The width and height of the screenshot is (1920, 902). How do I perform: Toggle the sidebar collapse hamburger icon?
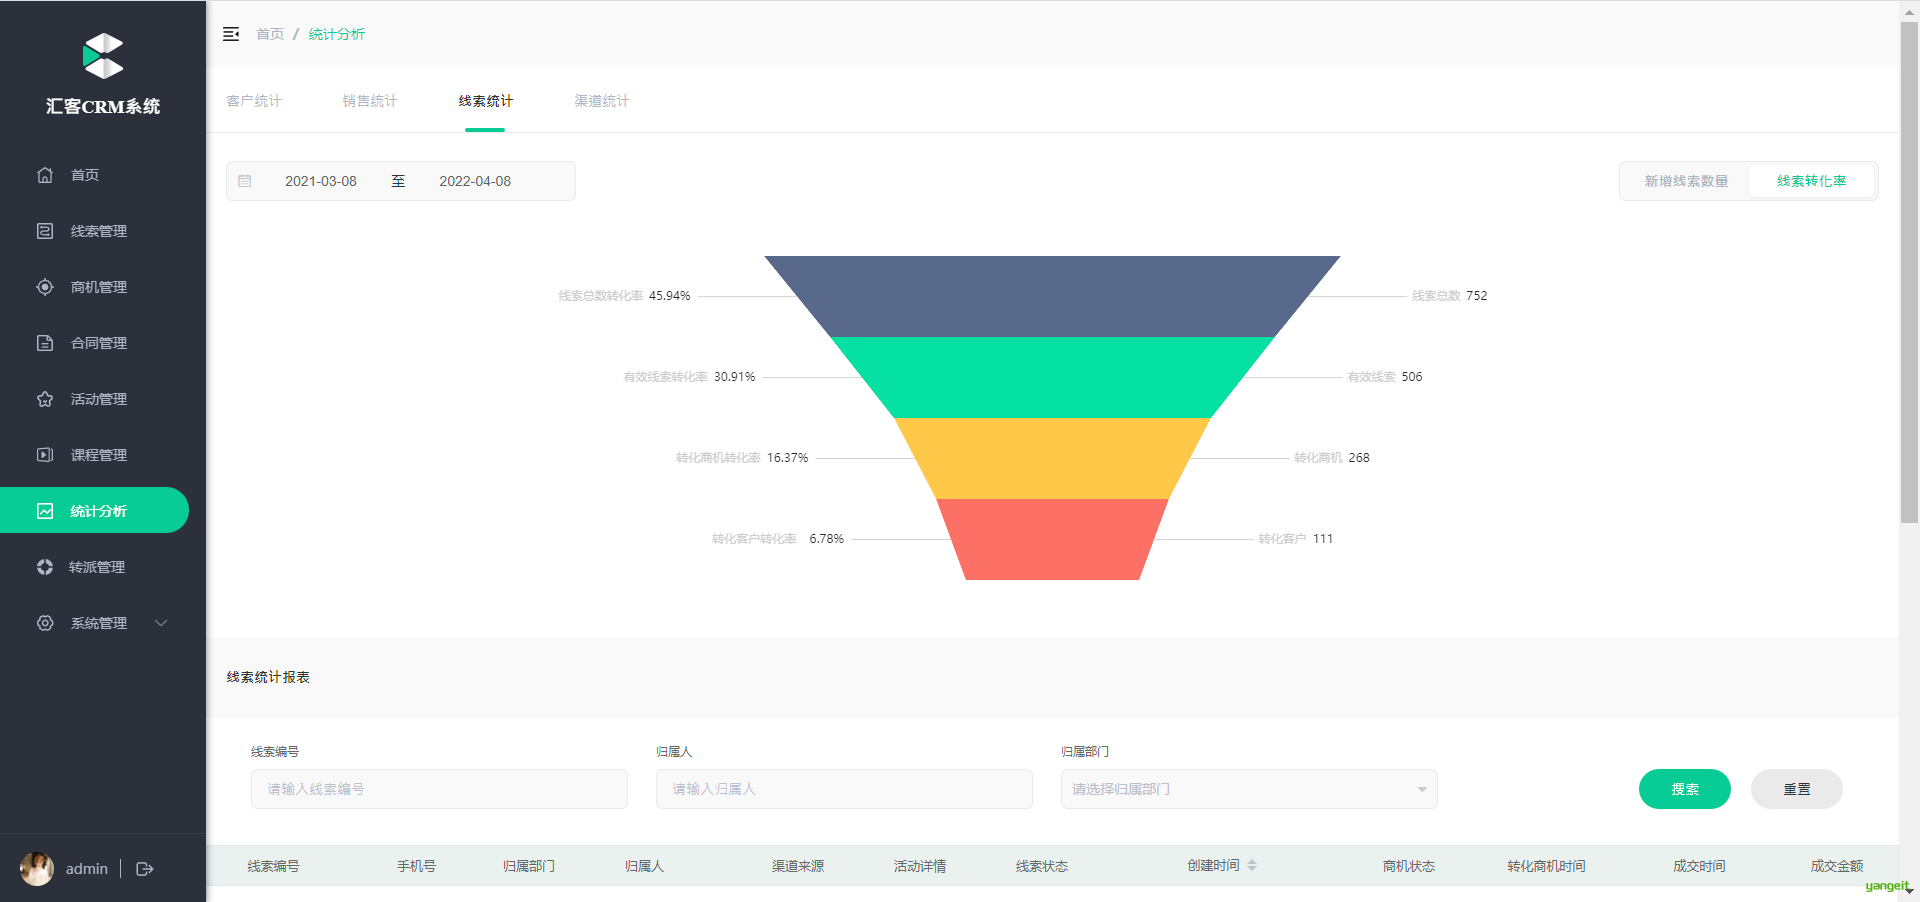(x=231, y=34)
